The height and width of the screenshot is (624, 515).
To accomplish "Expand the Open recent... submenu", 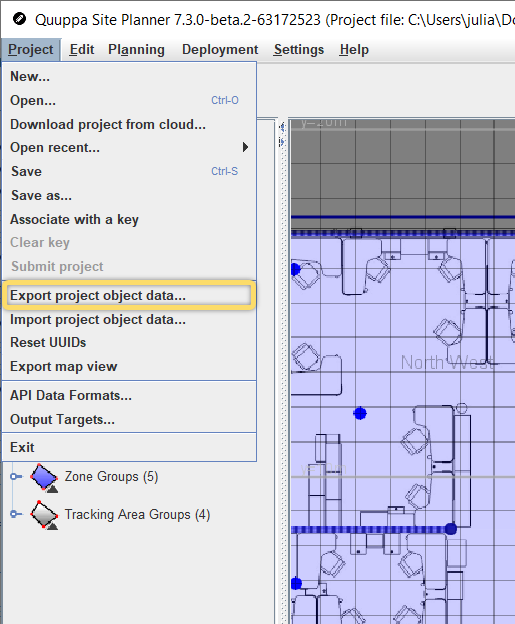I will pos(129,148).
